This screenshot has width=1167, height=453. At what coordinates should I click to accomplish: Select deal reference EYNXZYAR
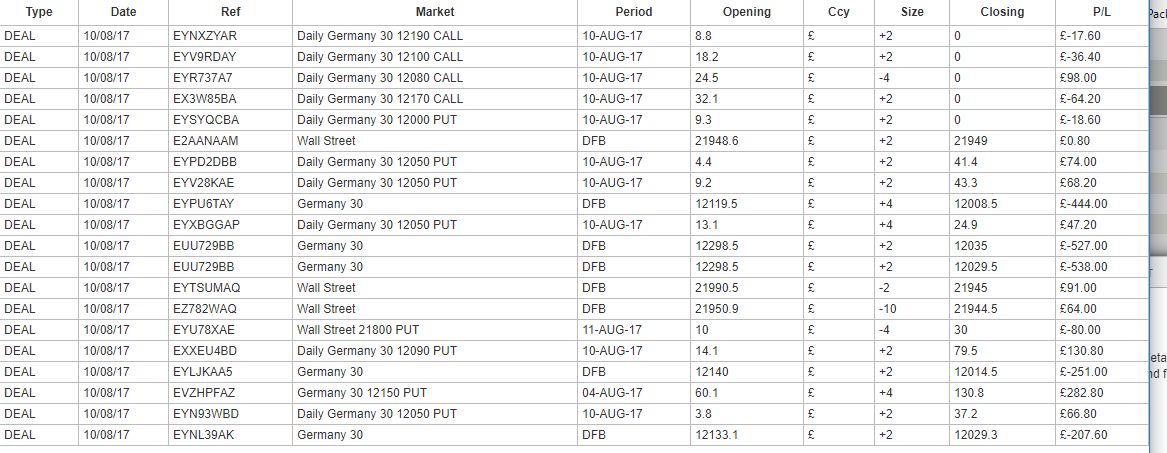pos(204,35)
